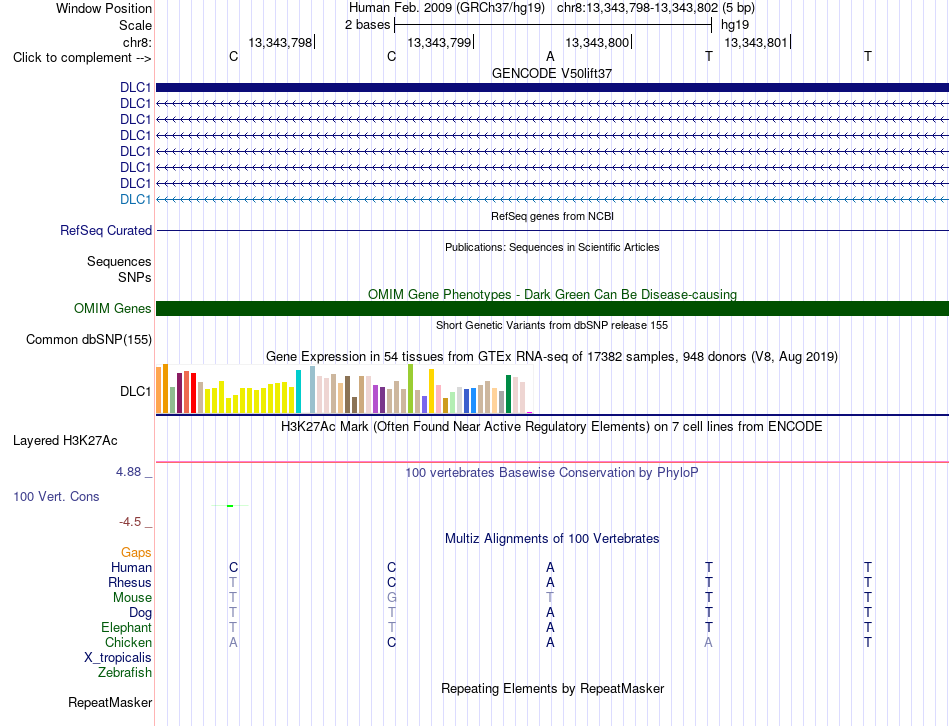Click the C base in the Chicken row
The width and height of the screenshot is (950, 726).
[391, 642]
